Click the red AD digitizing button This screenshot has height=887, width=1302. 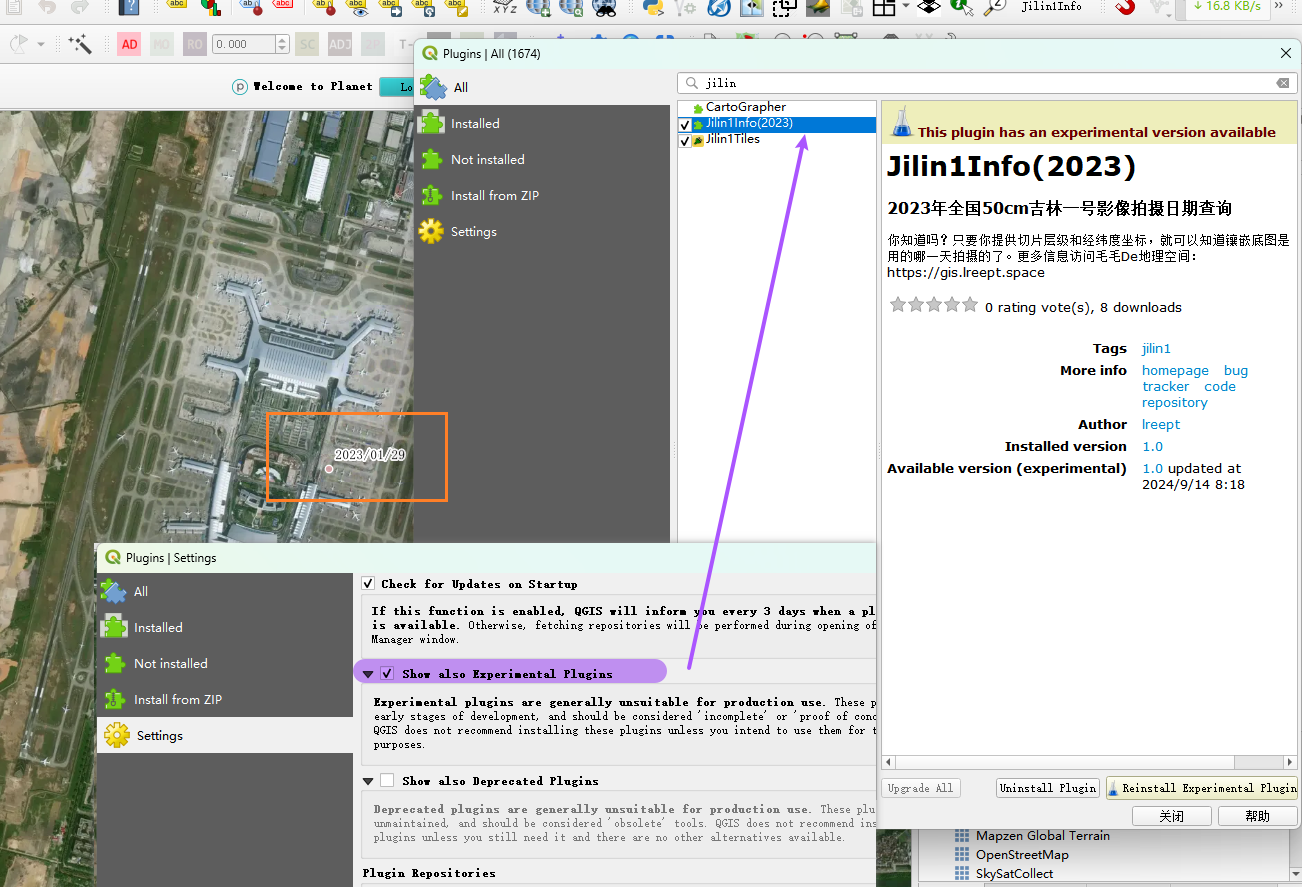point(129,44)
